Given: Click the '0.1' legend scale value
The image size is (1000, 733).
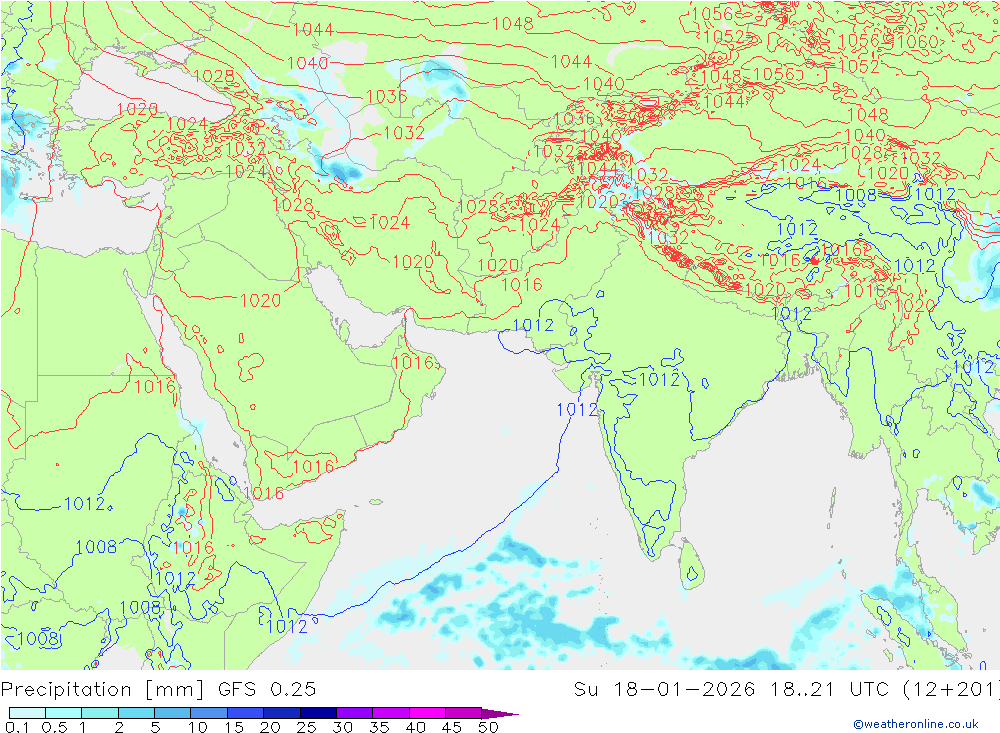Looking at the screenshot, I should (x=17, y=727).
